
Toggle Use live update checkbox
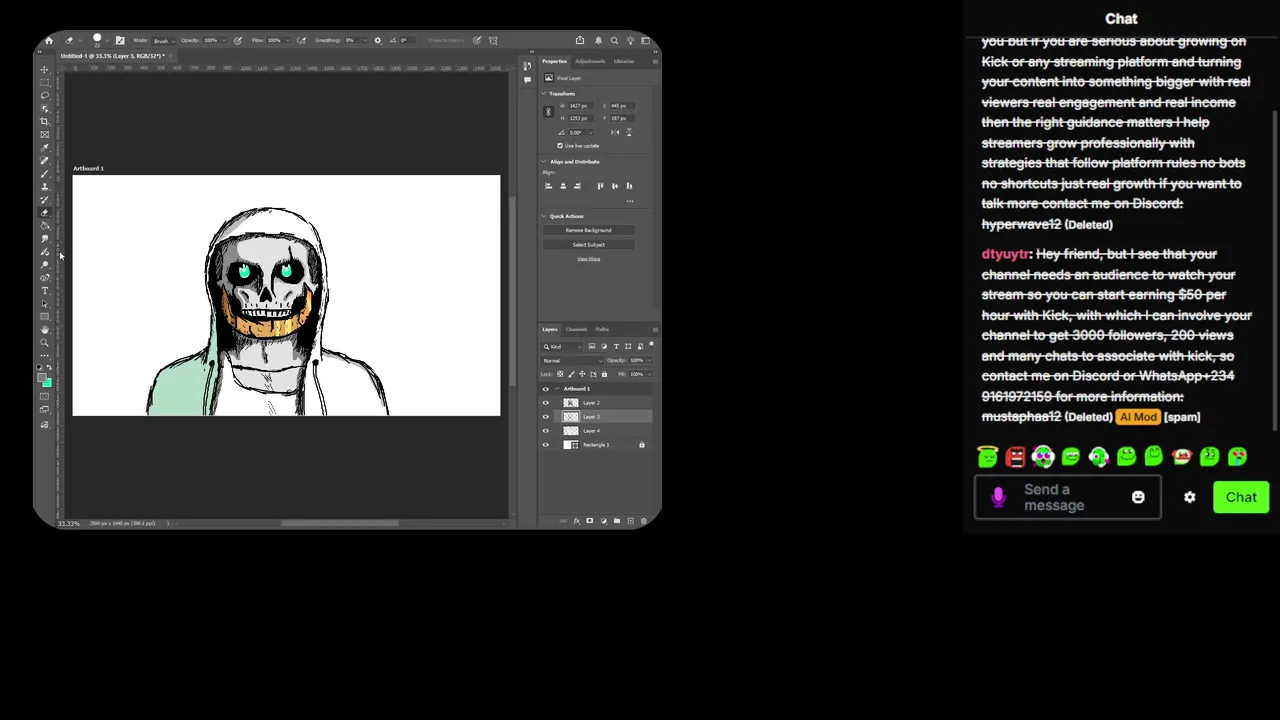tap(559, 145)
